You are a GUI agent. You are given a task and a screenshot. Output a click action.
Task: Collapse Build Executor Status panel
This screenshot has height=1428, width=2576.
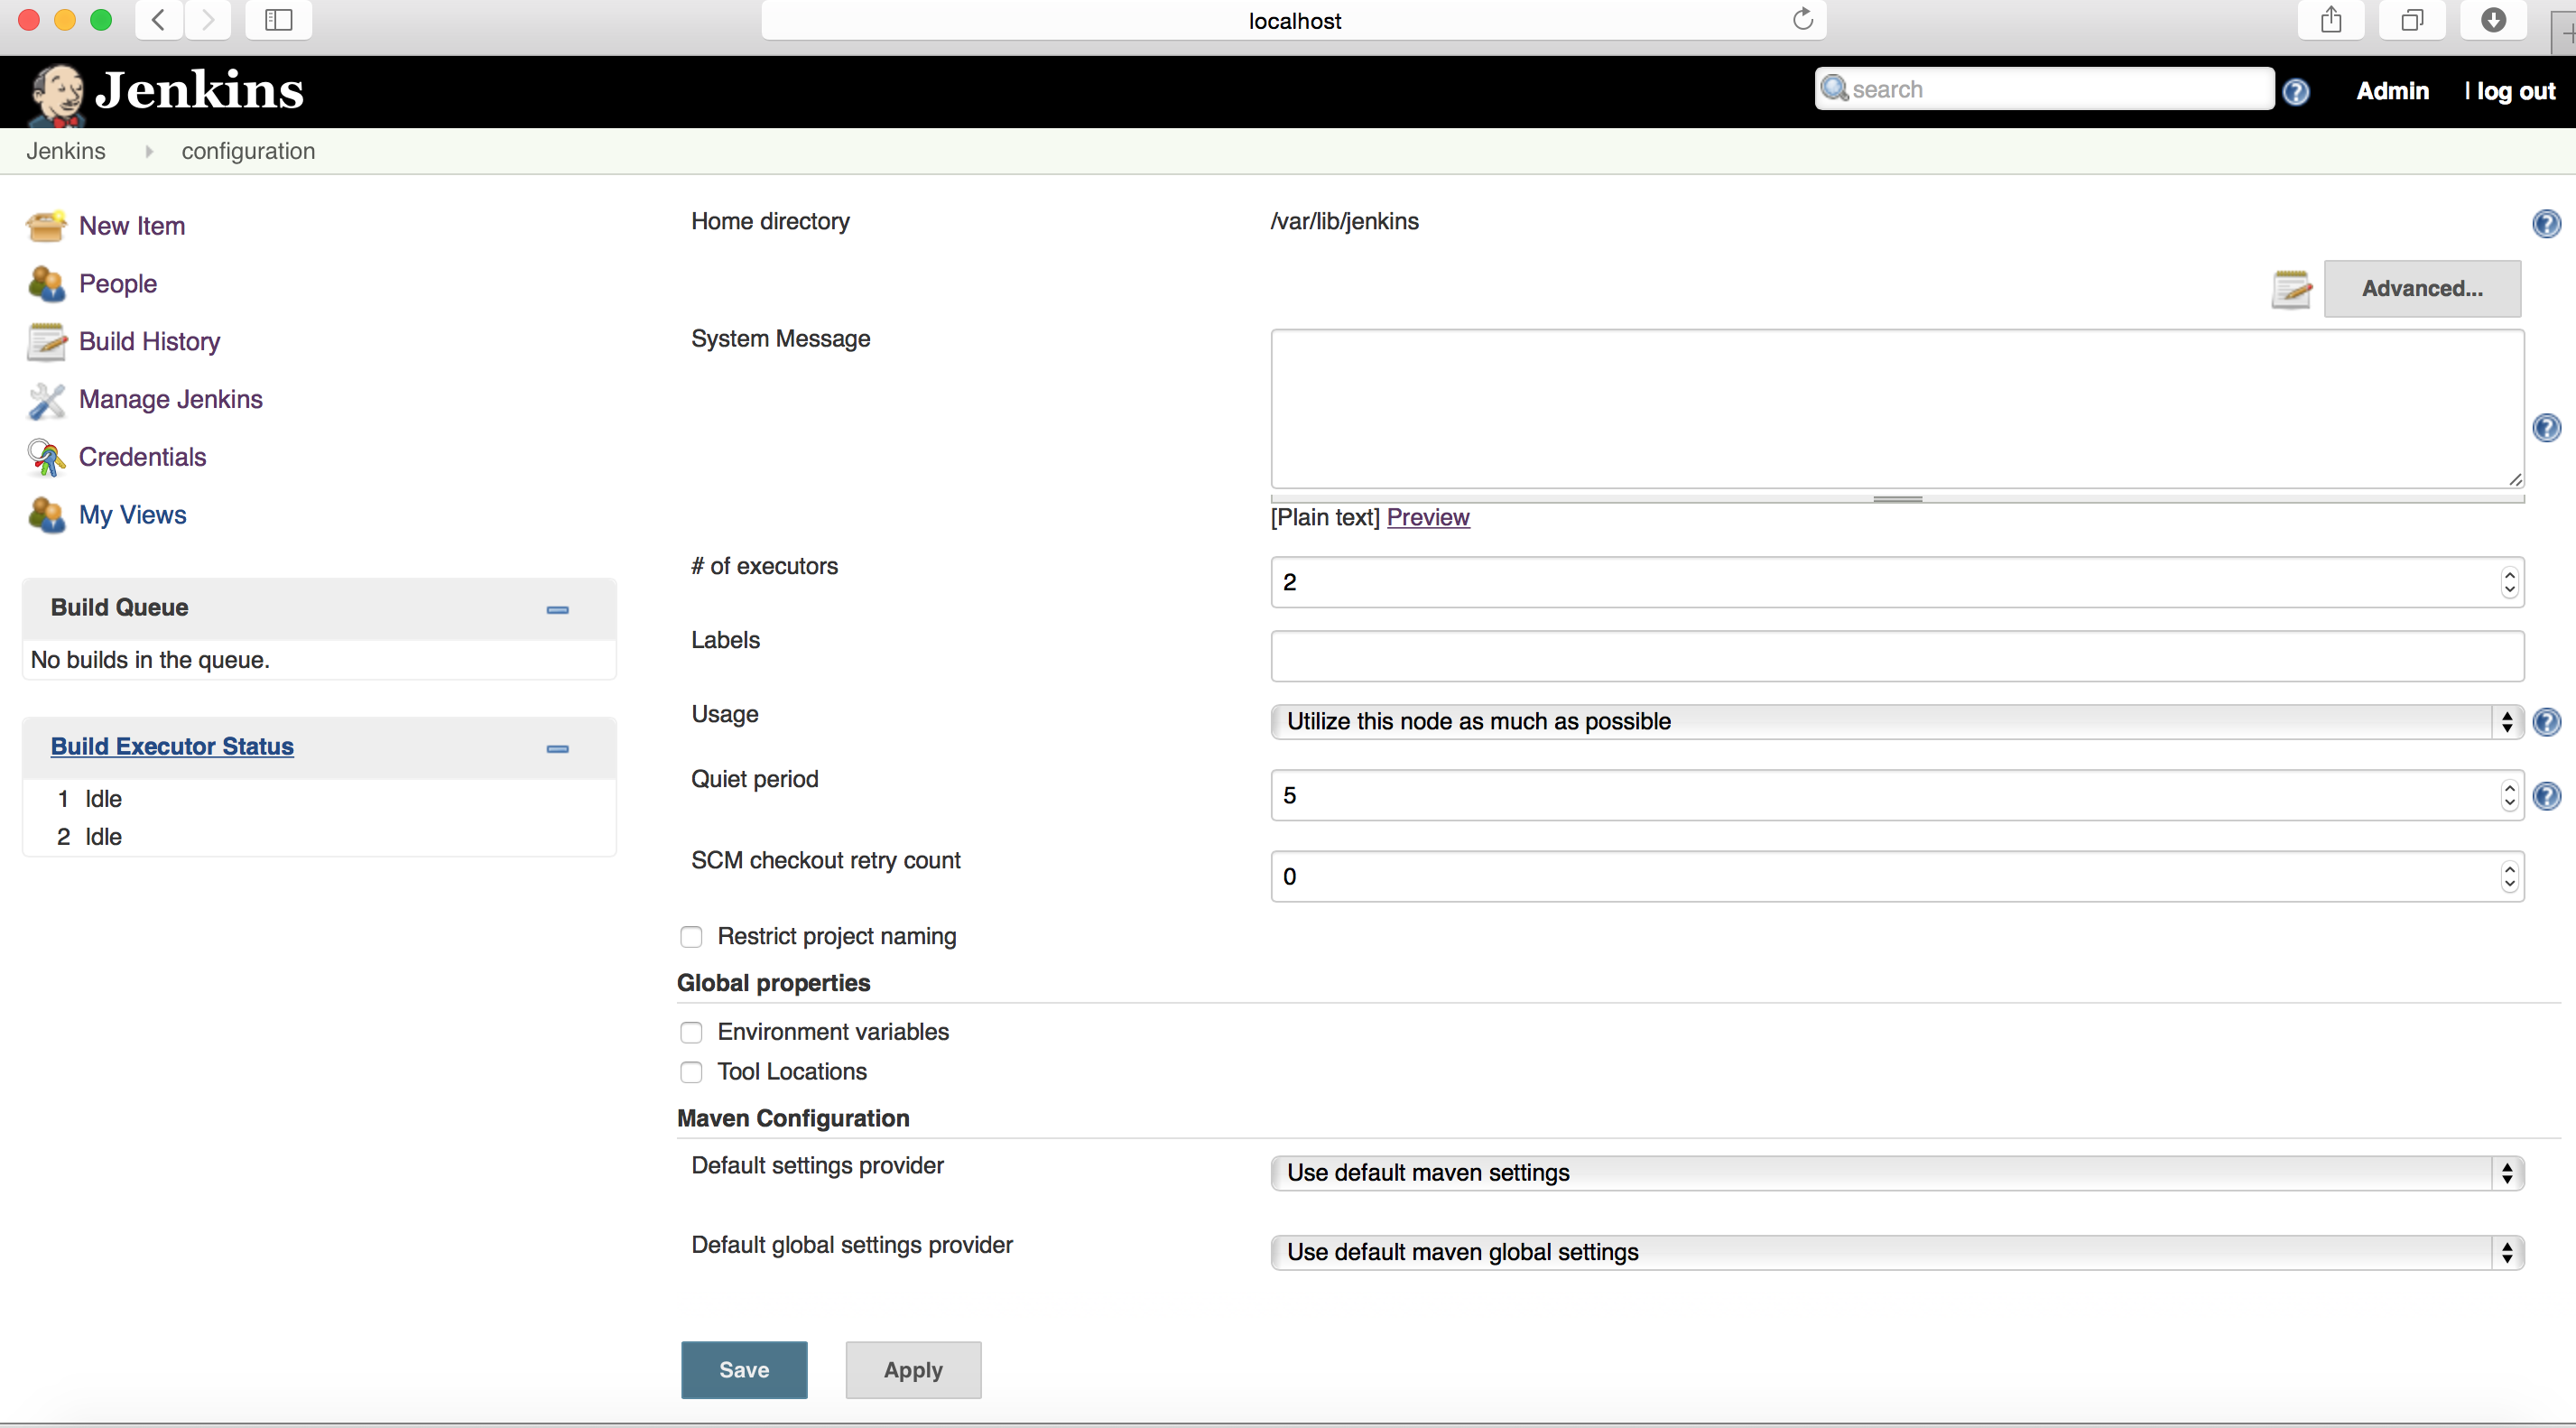558,749
